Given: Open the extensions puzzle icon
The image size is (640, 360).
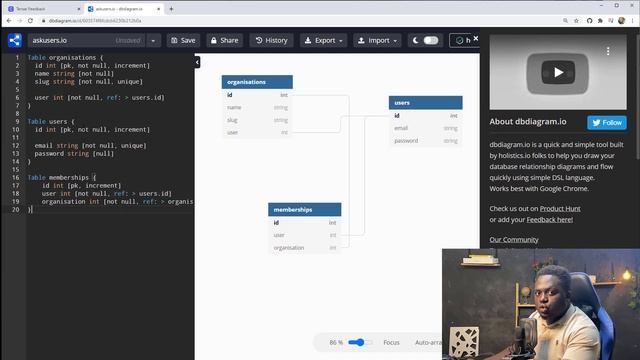Looking at the screenshot, I should [600, 20].
